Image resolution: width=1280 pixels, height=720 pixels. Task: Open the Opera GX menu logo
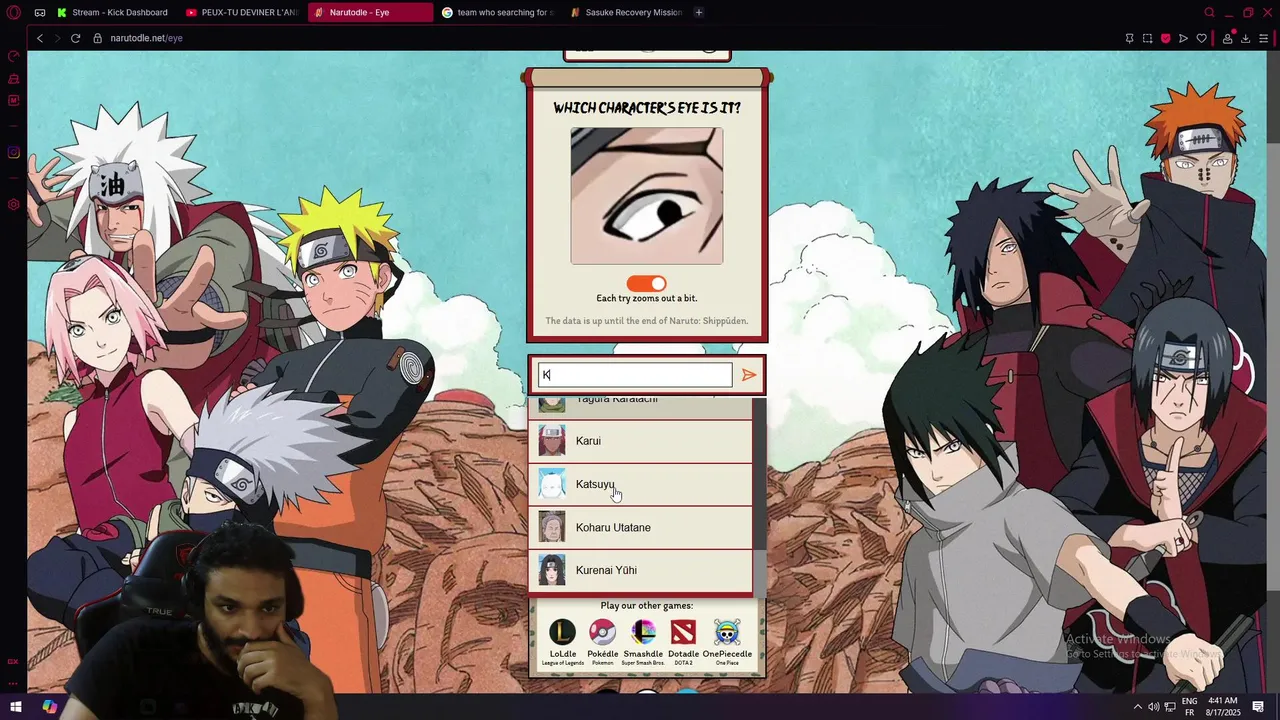13,12
